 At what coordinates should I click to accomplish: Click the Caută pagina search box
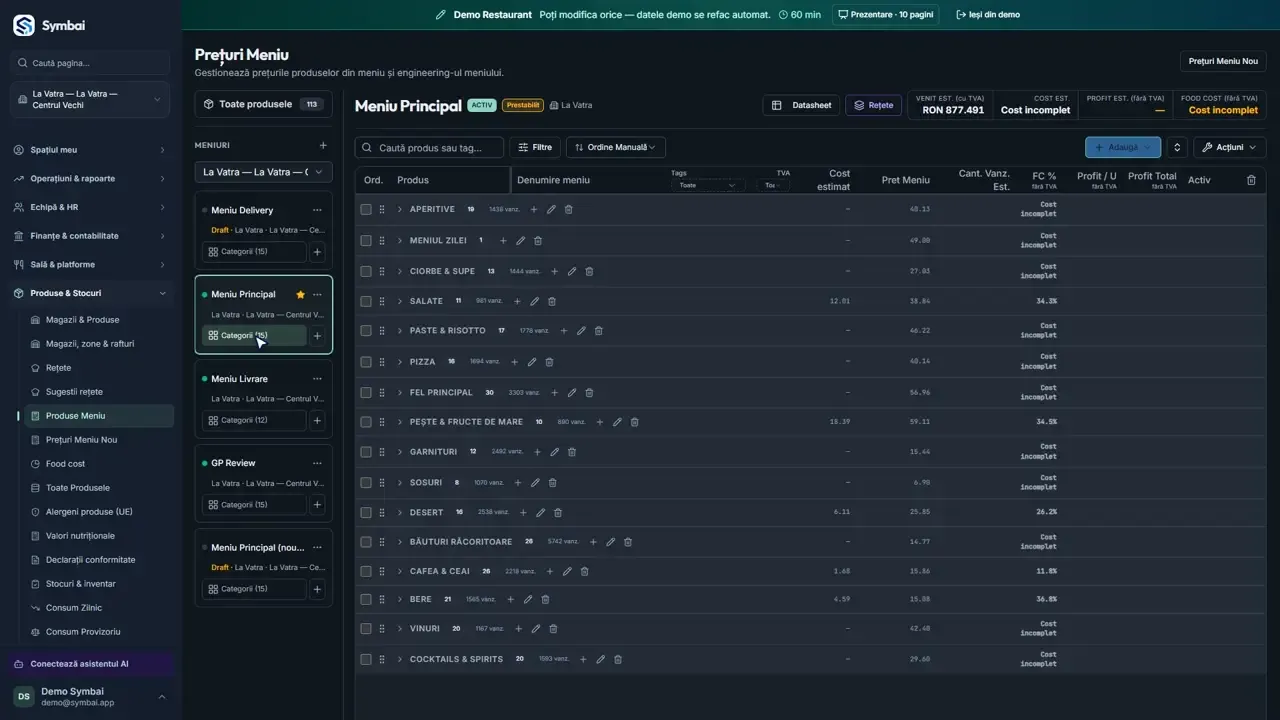(x=91, y=63)
